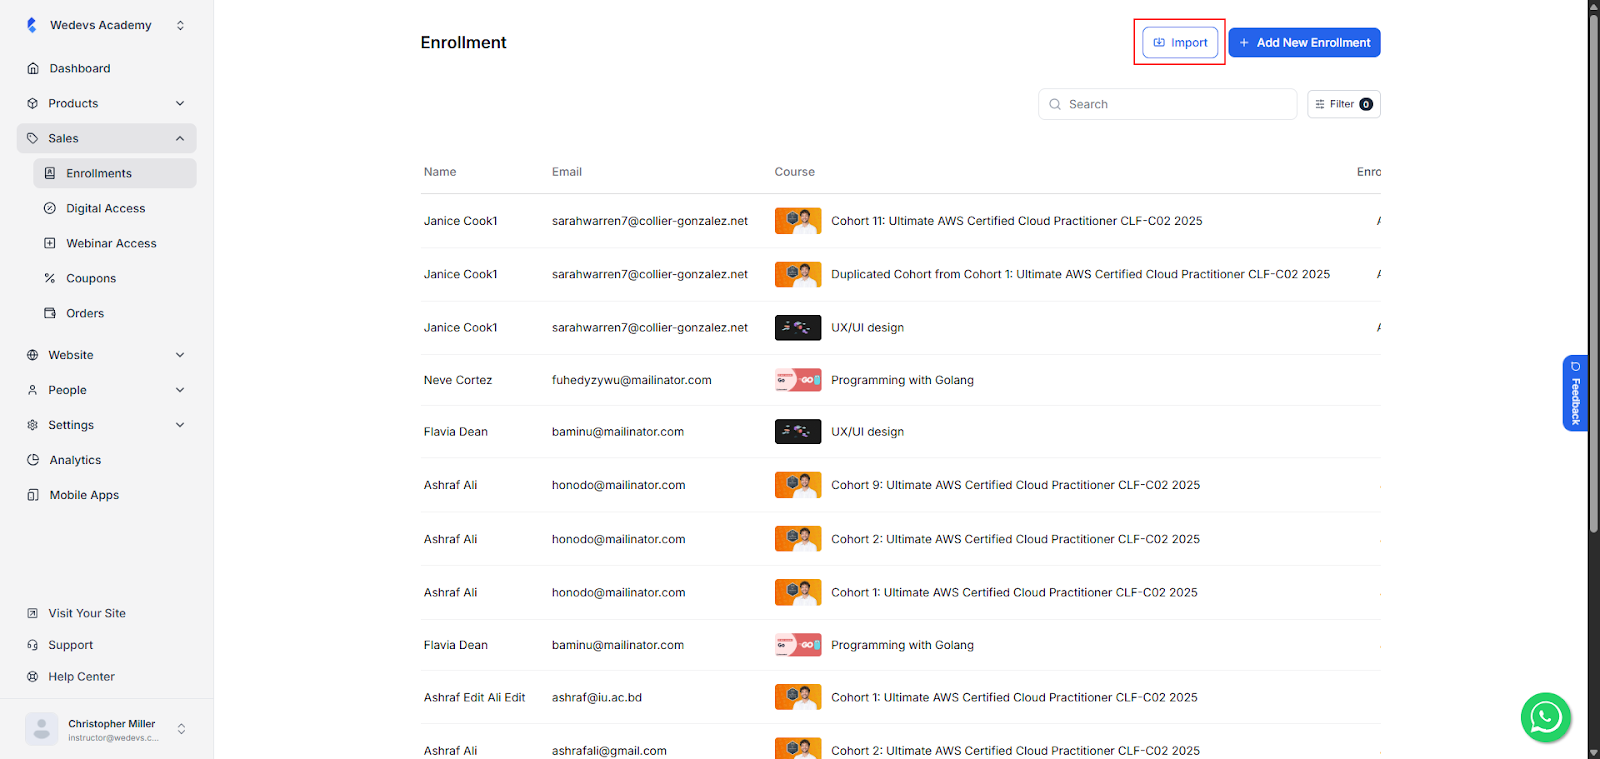Click the Import button

coord(1180,43)
